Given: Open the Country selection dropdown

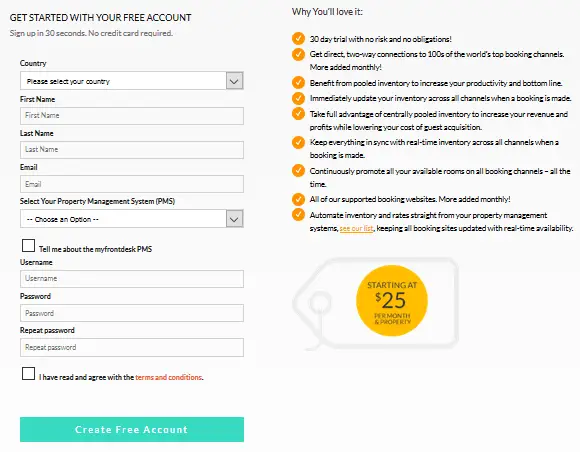Looking at the screenshot, I should [132, 81].
